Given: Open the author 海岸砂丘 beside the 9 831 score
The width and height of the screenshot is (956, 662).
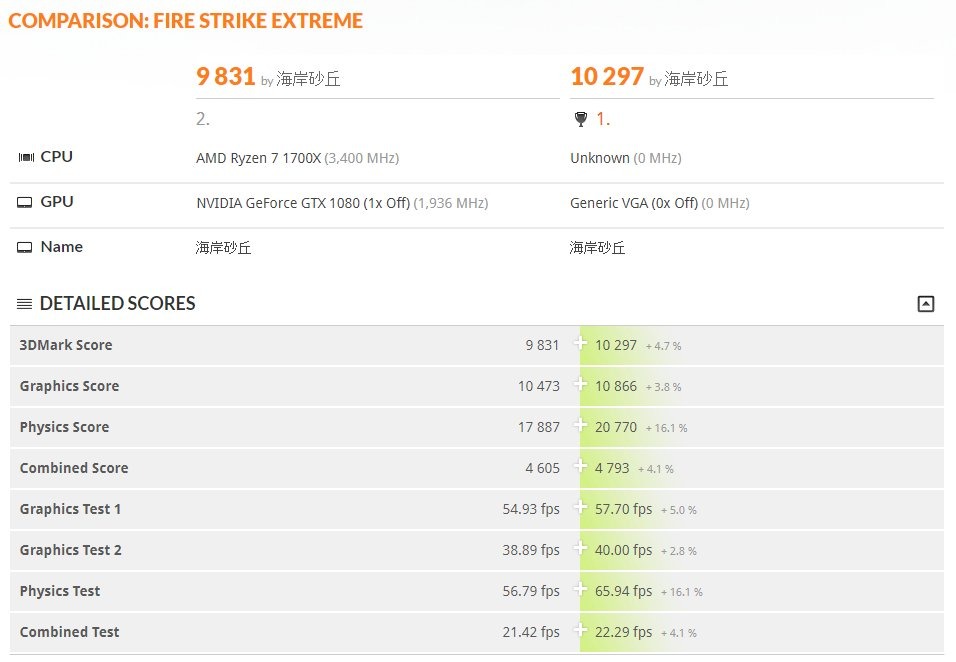Looking at the screenshot, I should pos(308,79).
